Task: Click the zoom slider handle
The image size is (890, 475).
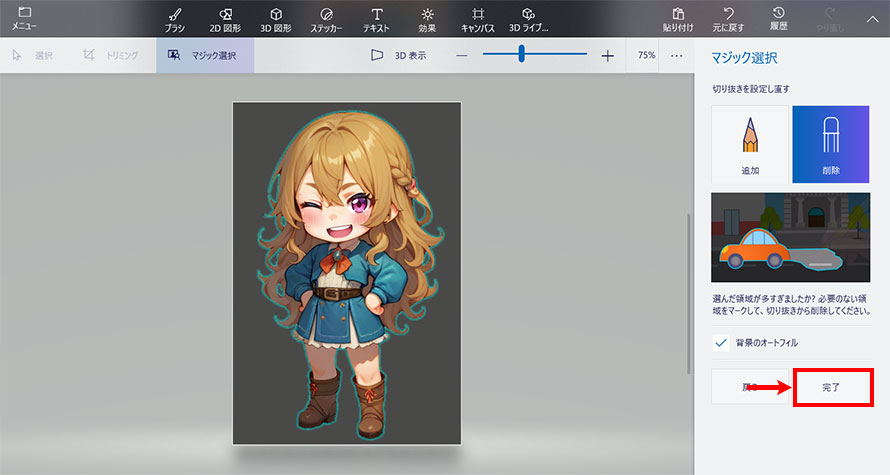Action: (x=521, y=54)
